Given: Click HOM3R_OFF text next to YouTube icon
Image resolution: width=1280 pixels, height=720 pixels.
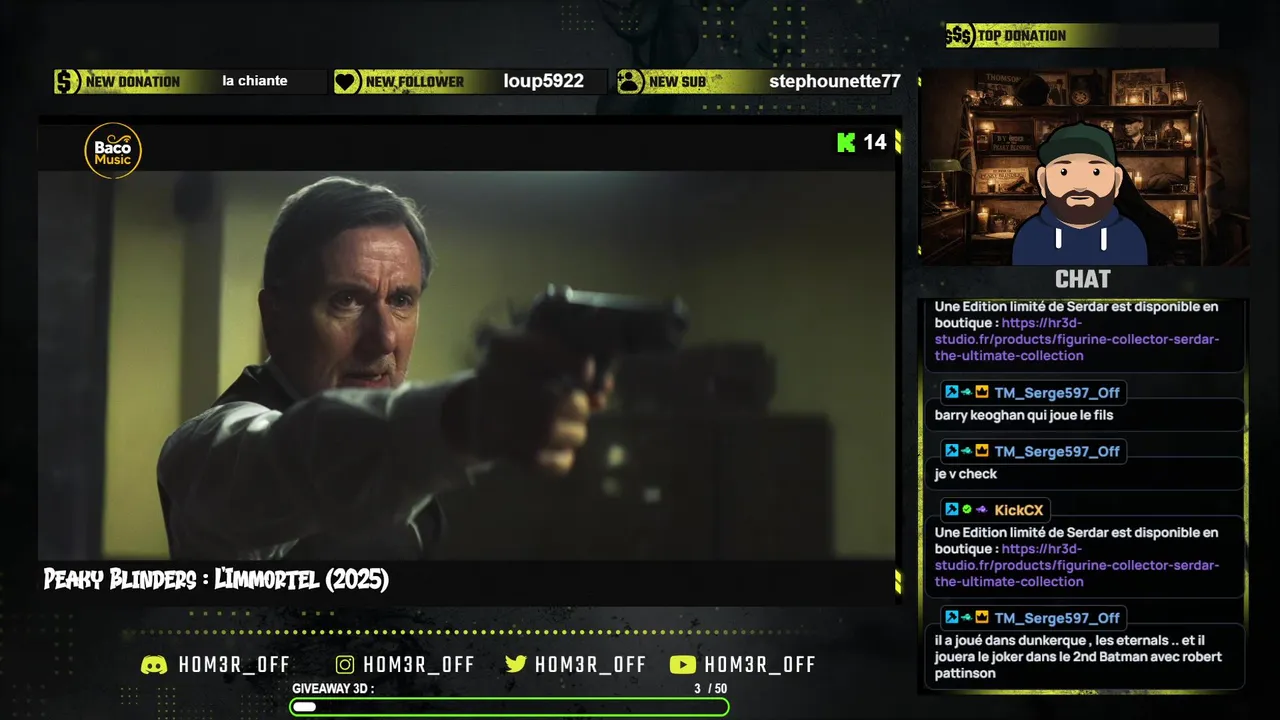Looking at the screenshot, I should (760, 665).
